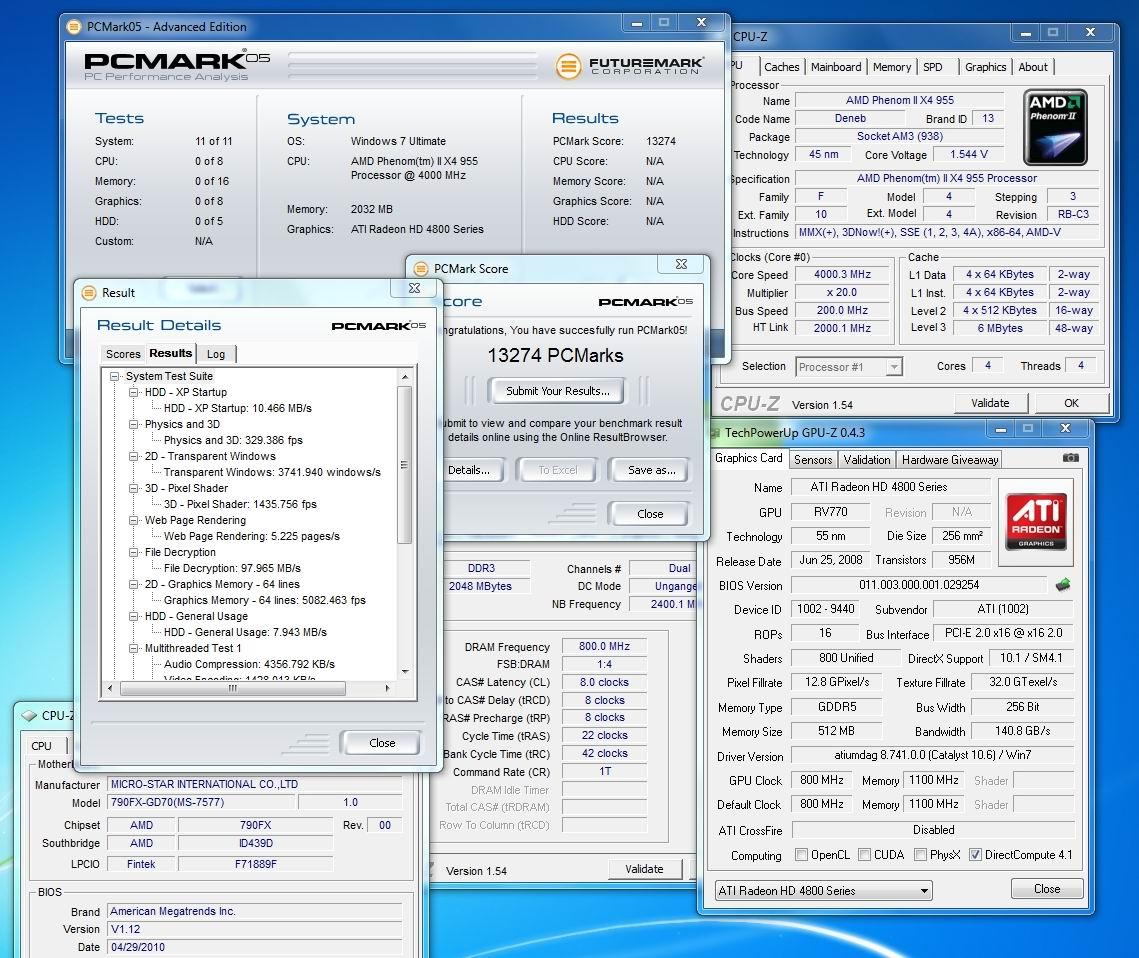Click the Details... button in PCMark Score
1139x958 pixels.
click(469, 470)
